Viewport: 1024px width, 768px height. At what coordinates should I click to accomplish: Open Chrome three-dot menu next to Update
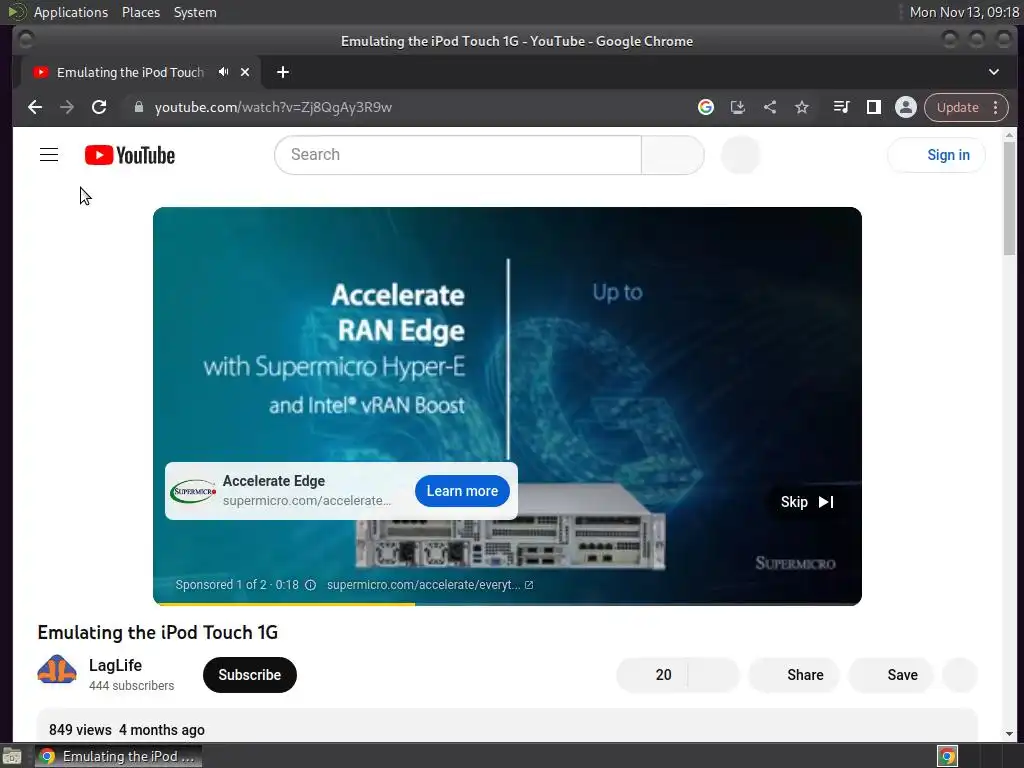click(x=995, y=107)
